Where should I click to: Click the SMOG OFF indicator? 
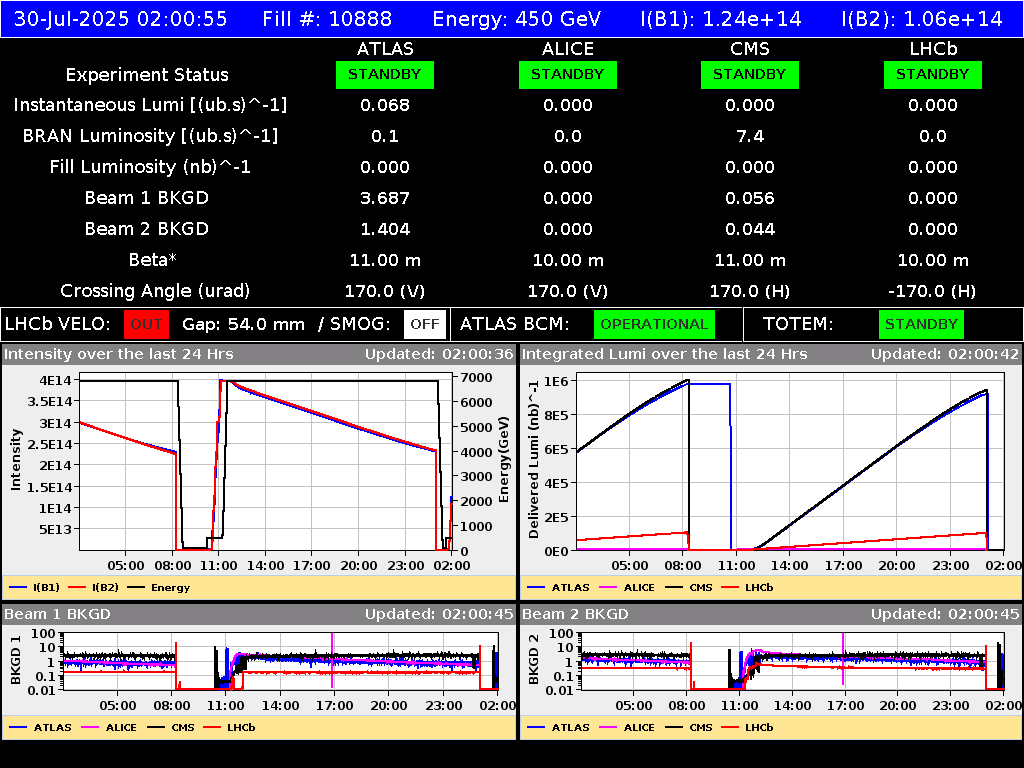pos(425,325)
